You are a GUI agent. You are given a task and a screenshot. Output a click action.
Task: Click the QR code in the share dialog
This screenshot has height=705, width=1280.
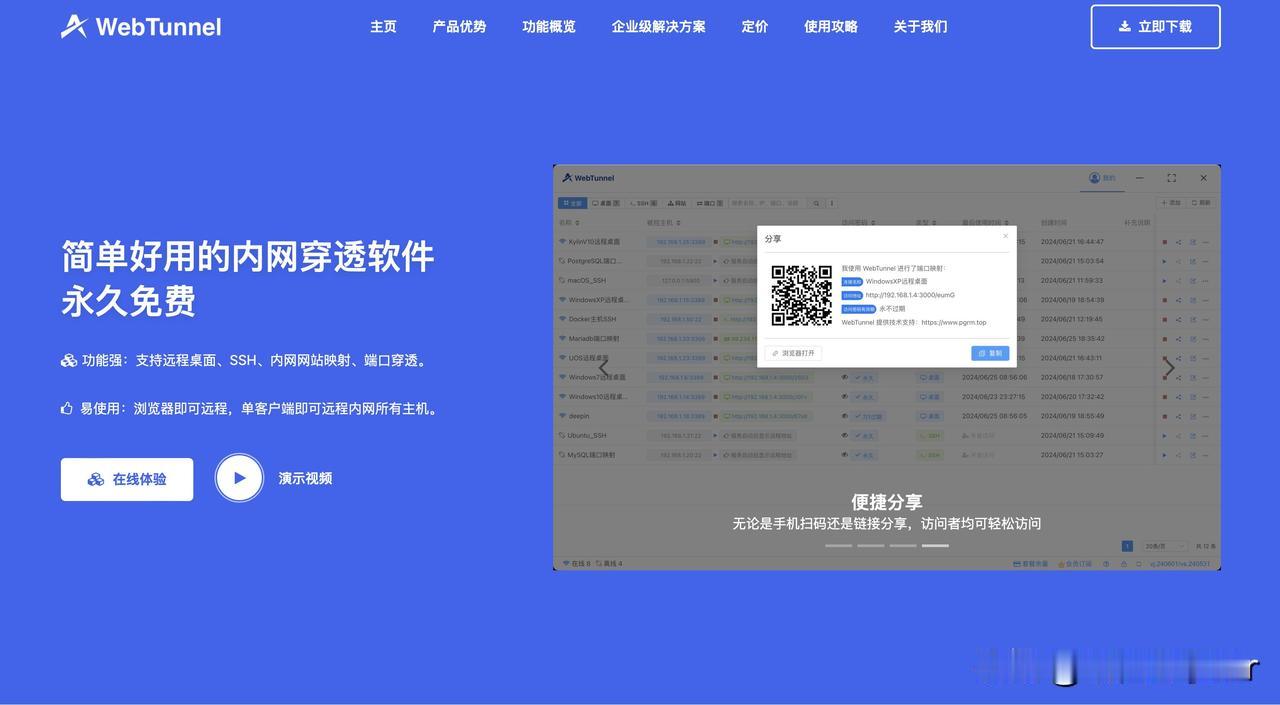pos(801,297)
